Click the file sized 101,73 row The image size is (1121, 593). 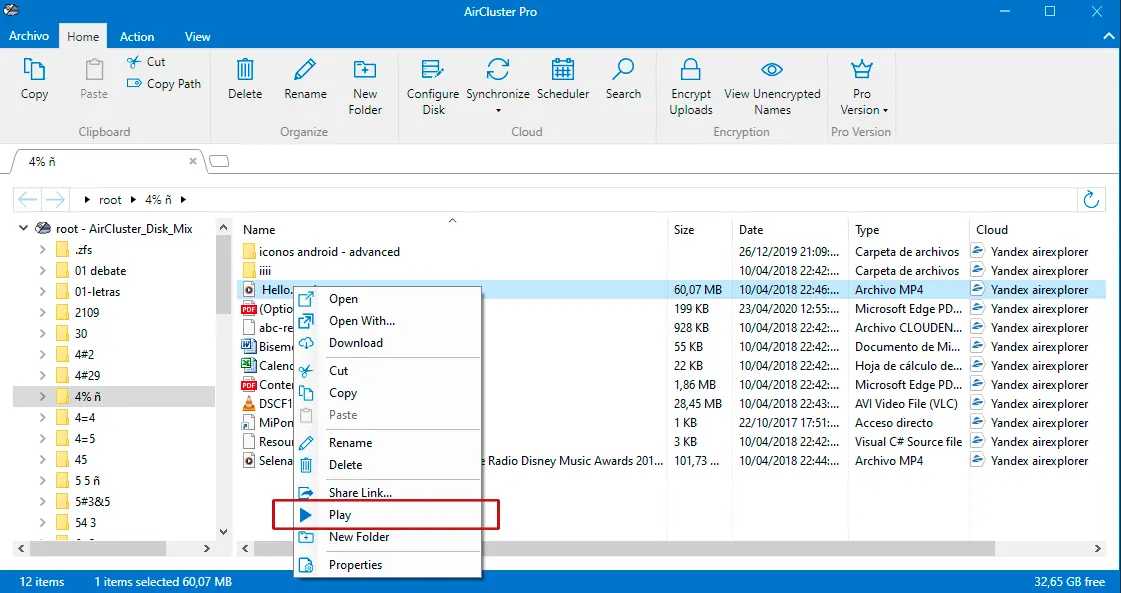pyautogui.click(x=671, y=461)
